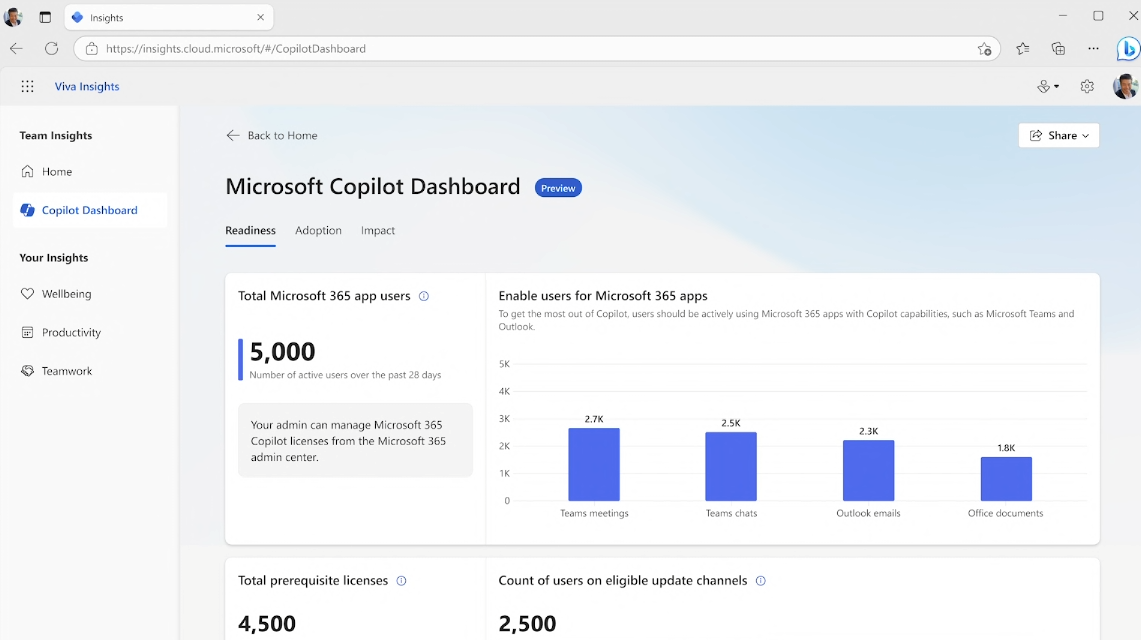Open the user account avatar
The width and height of the screenshot is (1141, 640).
[1125, 87]
